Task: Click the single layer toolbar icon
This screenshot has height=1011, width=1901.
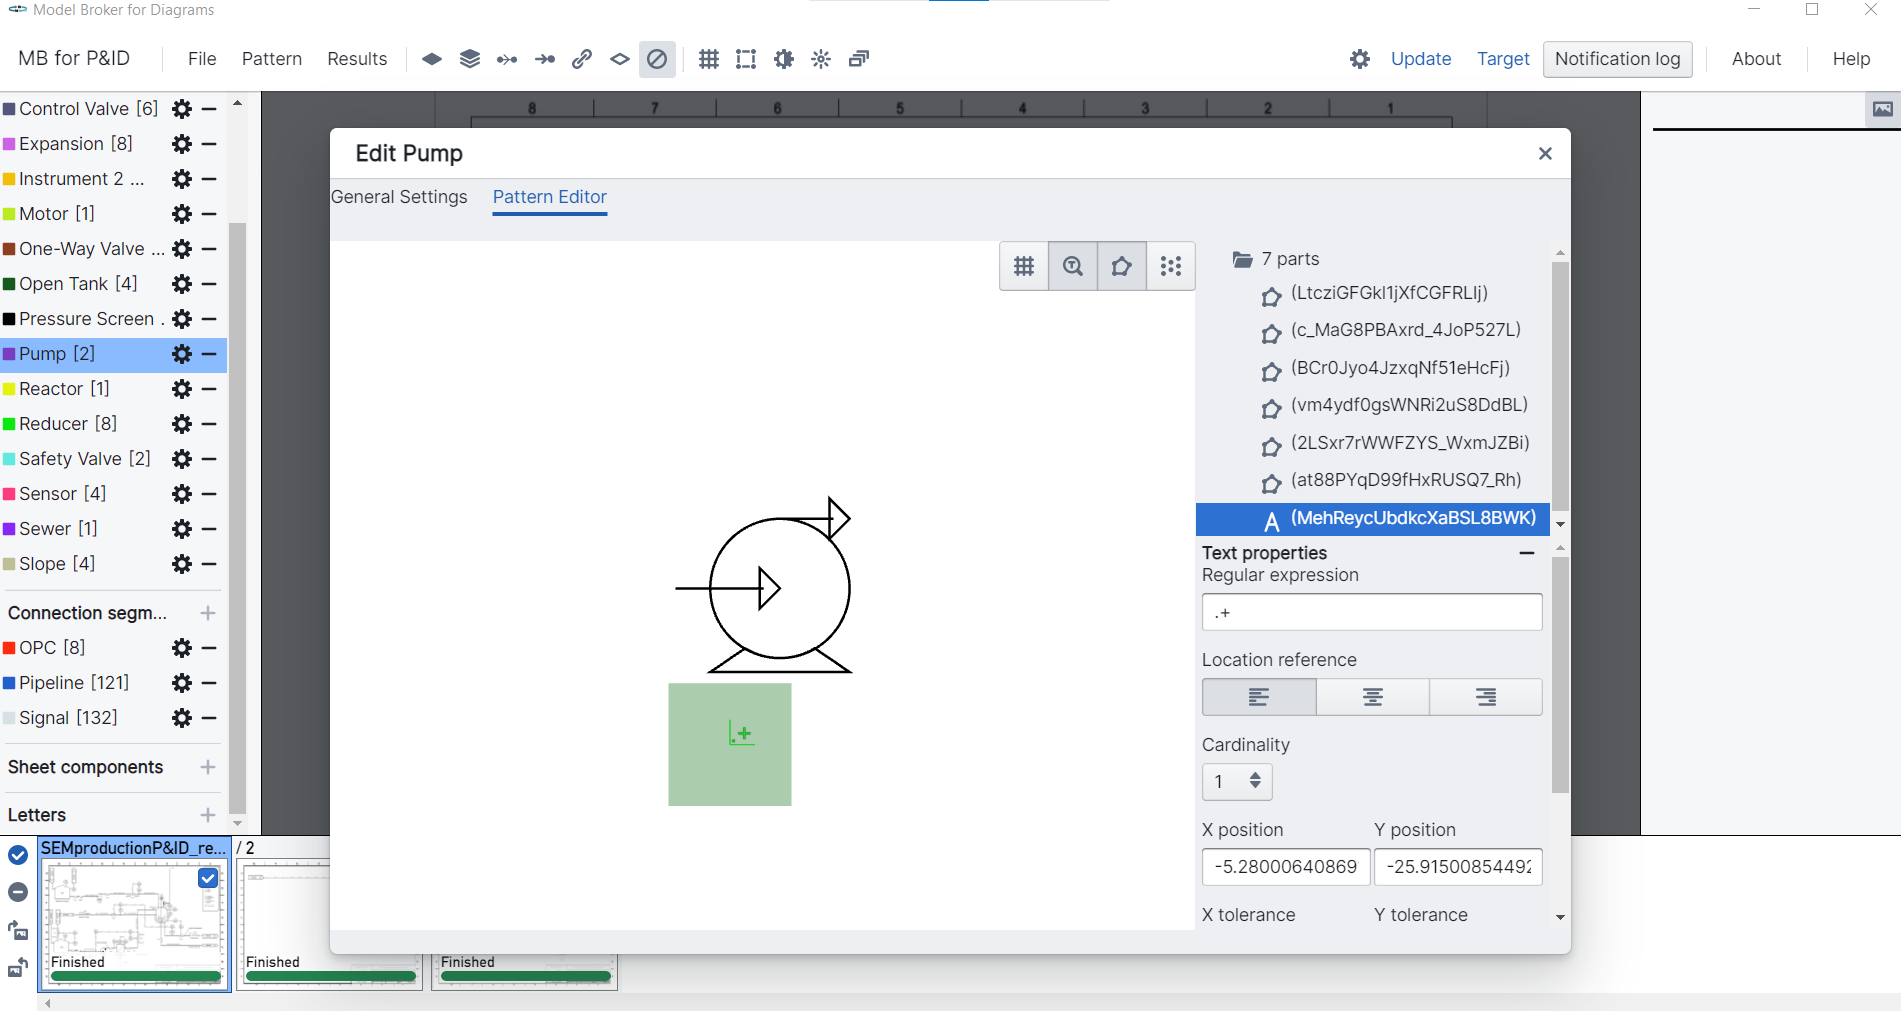Action: [x=432, y=59]
